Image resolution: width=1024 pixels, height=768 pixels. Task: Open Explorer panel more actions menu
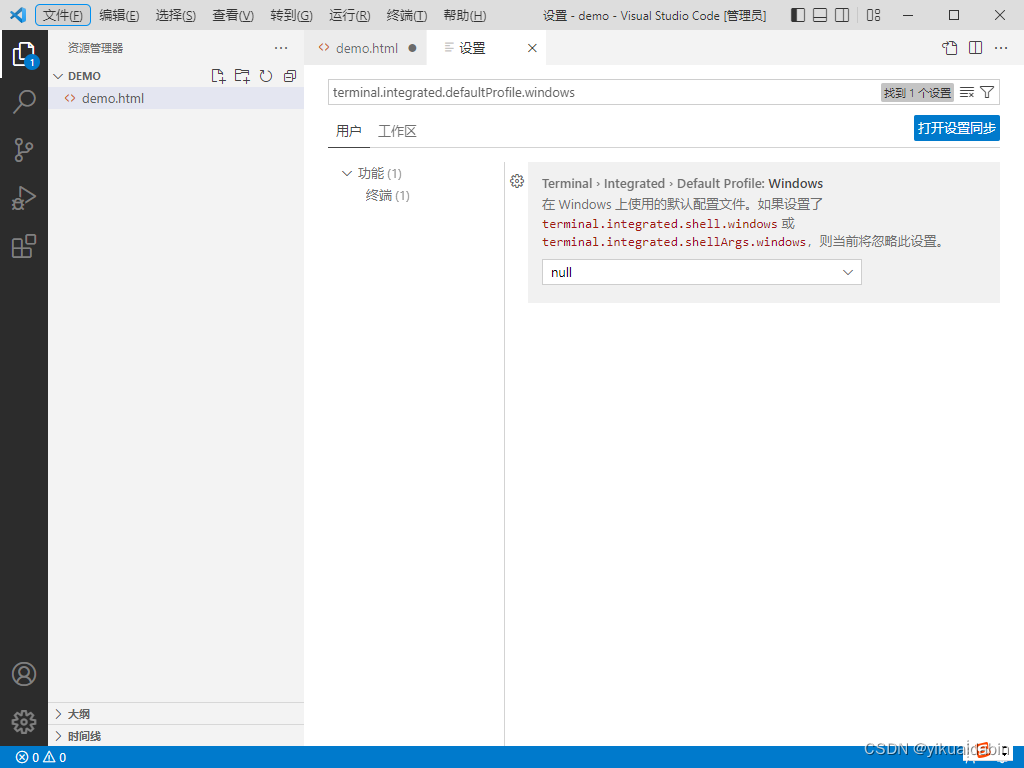281,48
